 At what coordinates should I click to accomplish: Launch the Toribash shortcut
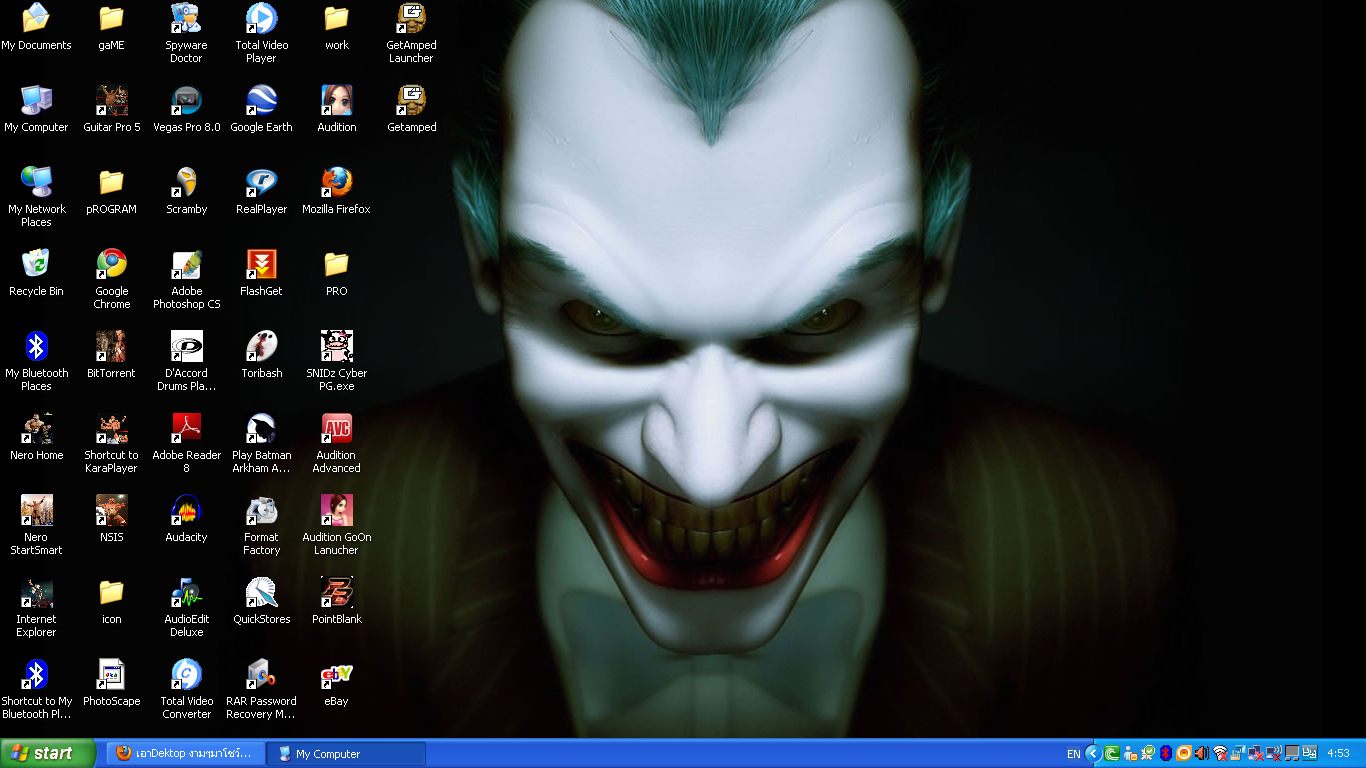pos(261,355)
